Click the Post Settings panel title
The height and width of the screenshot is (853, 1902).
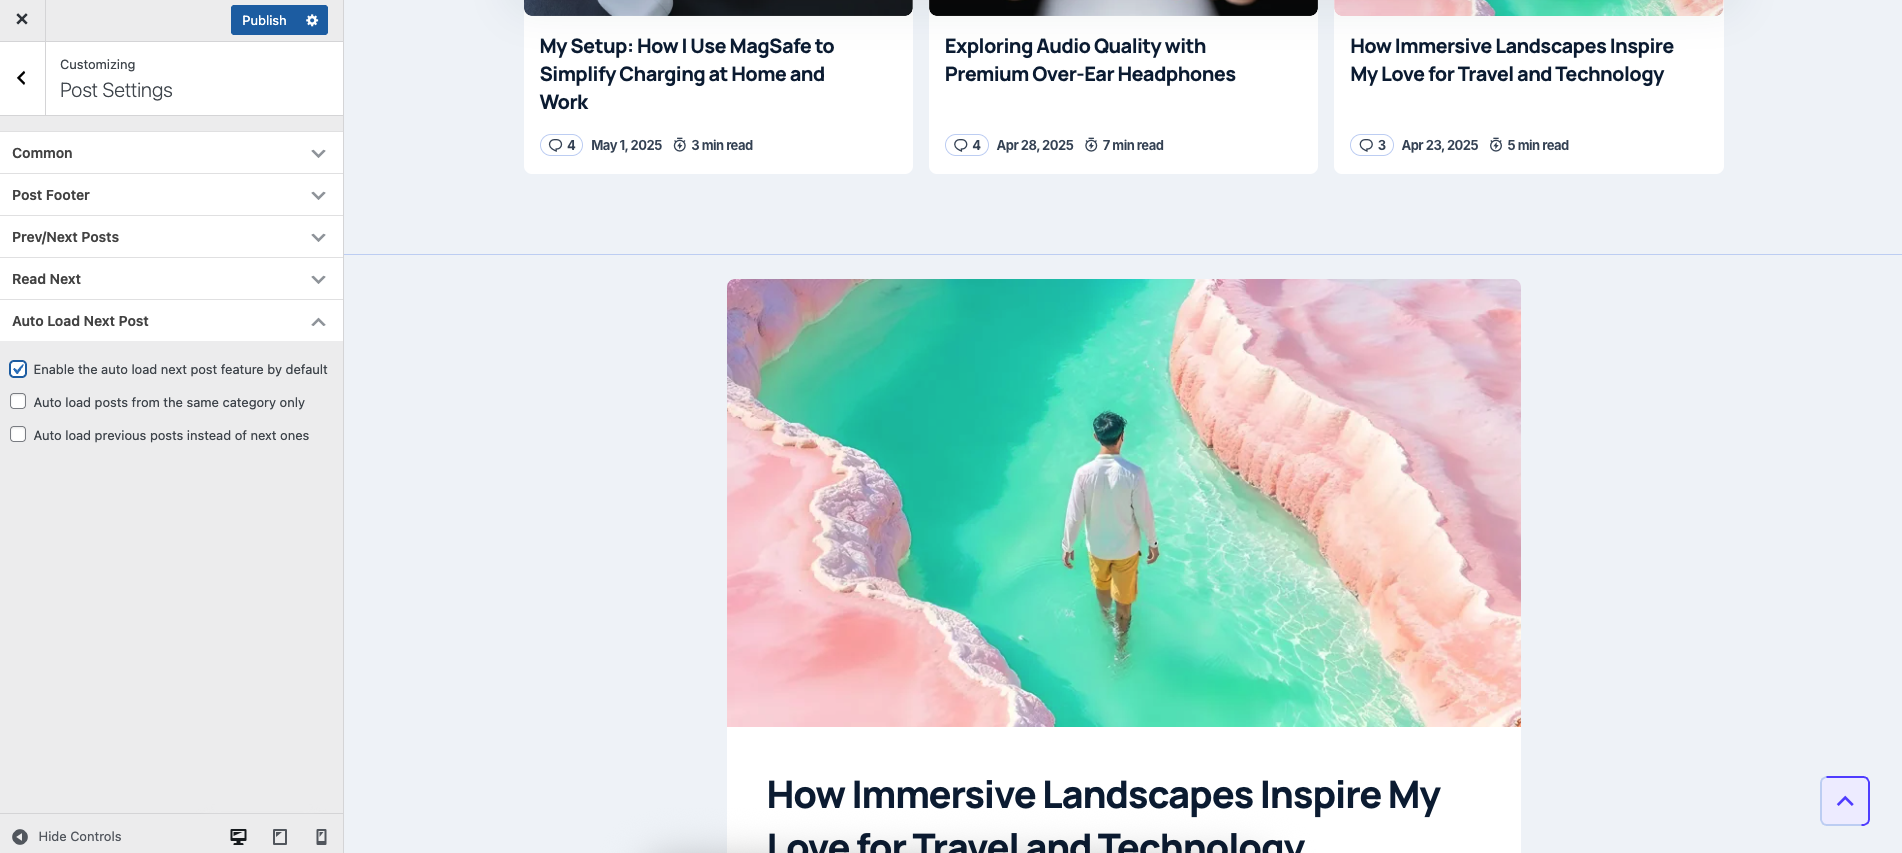click(116, 90)
